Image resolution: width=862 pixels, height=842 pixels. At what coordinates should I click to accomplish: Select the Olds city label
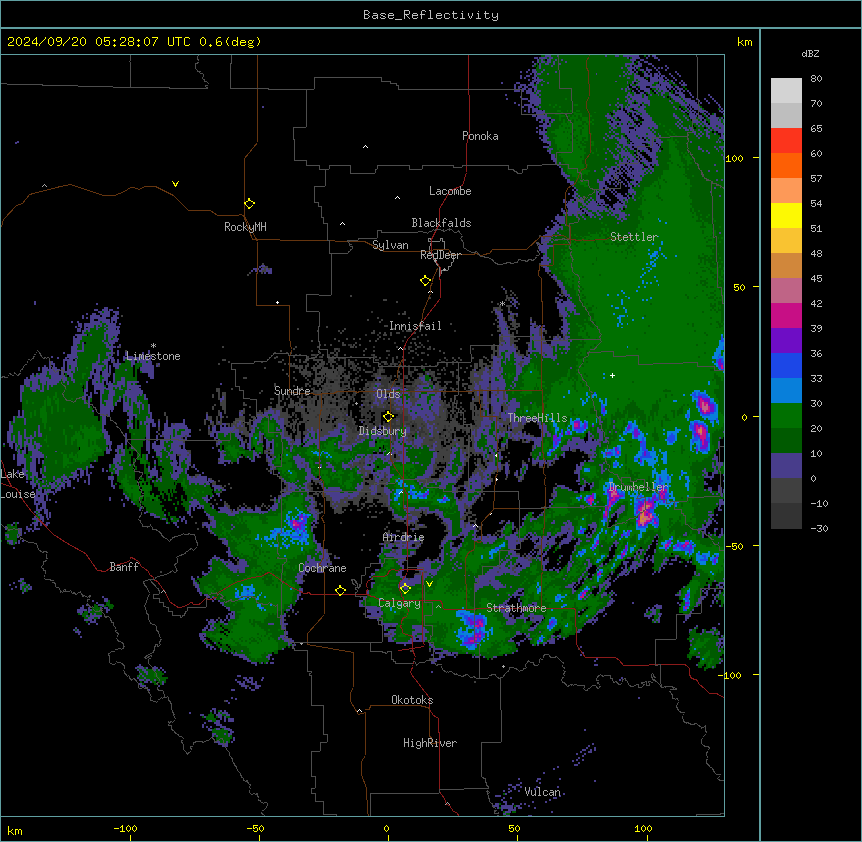[388, 394]
